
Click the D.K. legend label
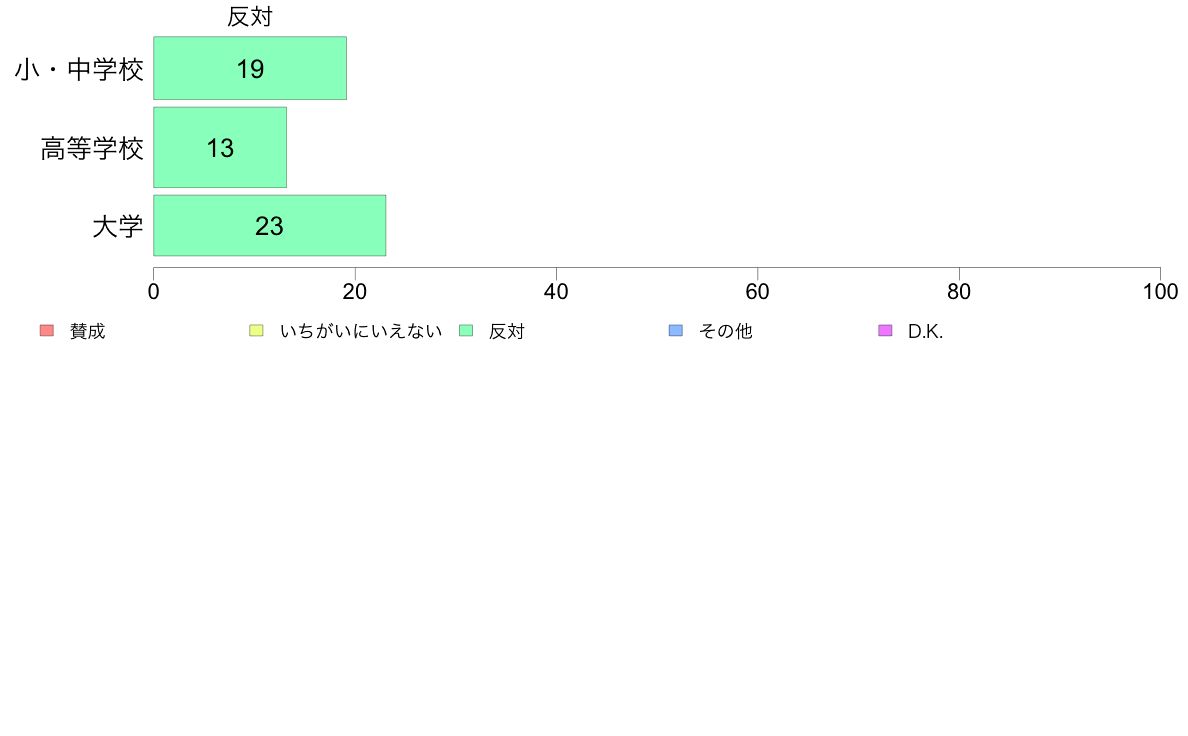pos(925,331)
